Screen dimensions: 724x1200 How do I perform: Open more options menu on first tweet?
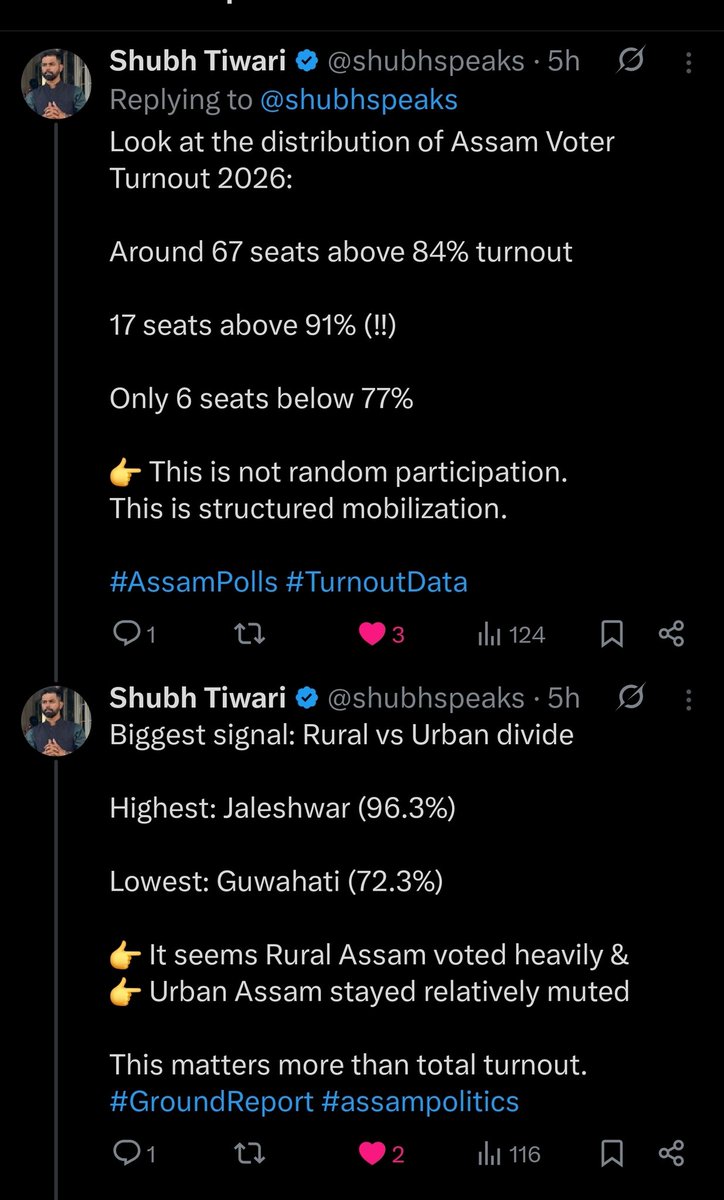690,62
